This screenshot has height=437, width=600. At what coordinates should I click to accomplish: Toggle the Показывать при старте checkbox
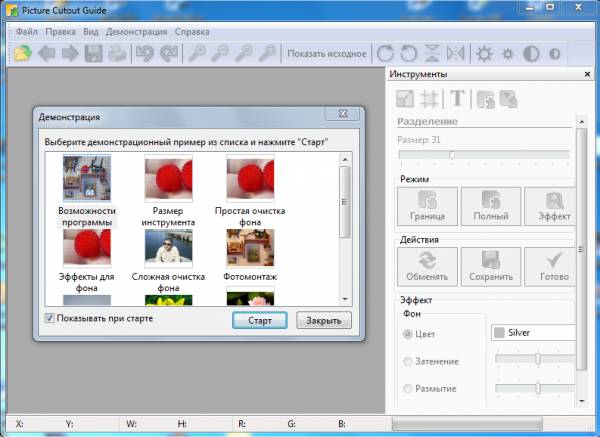tap(49, 318)
